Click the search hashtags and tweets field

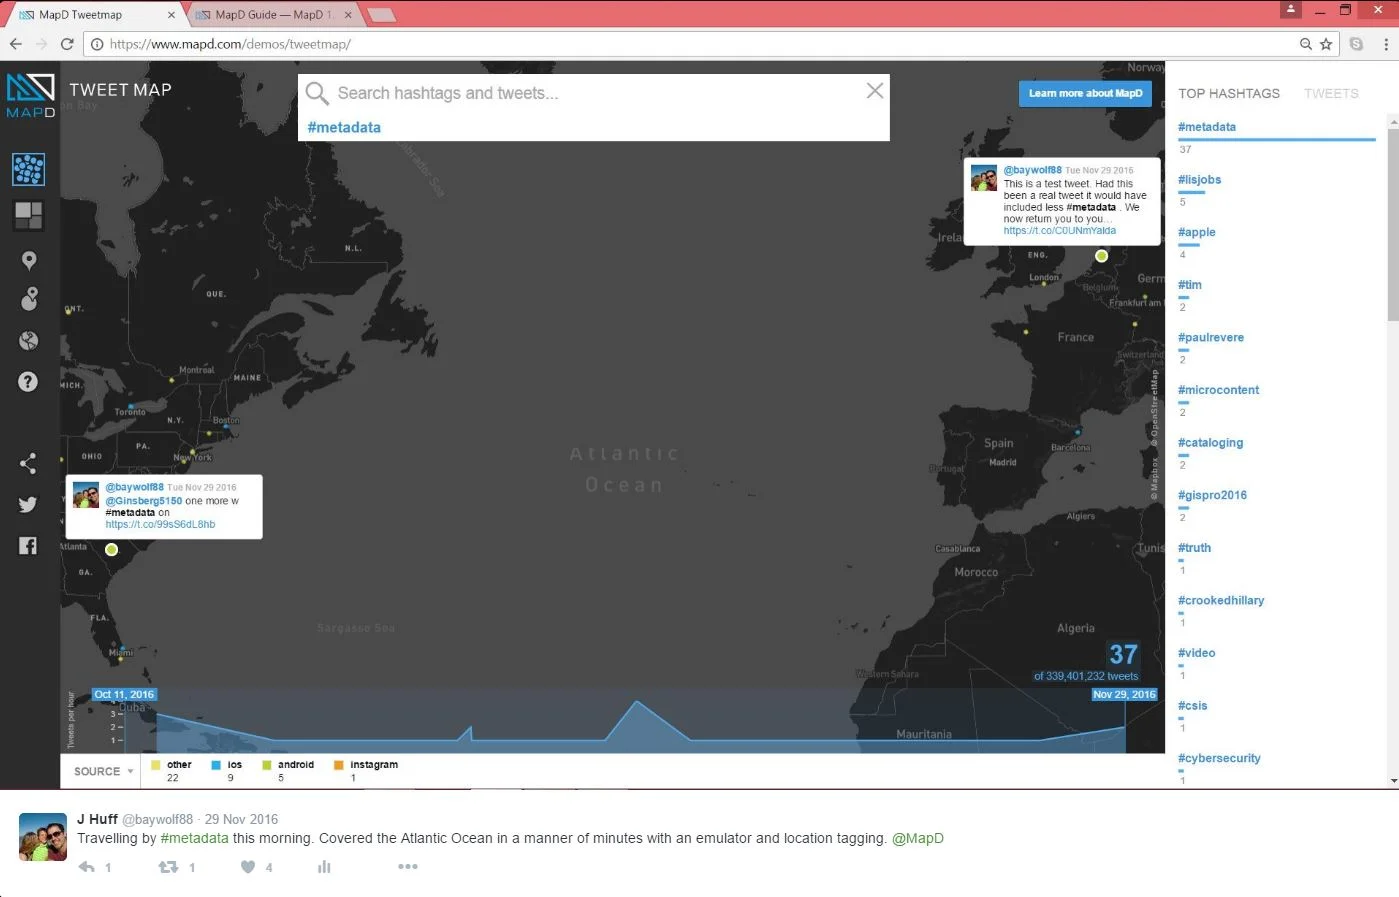point(595,93)
